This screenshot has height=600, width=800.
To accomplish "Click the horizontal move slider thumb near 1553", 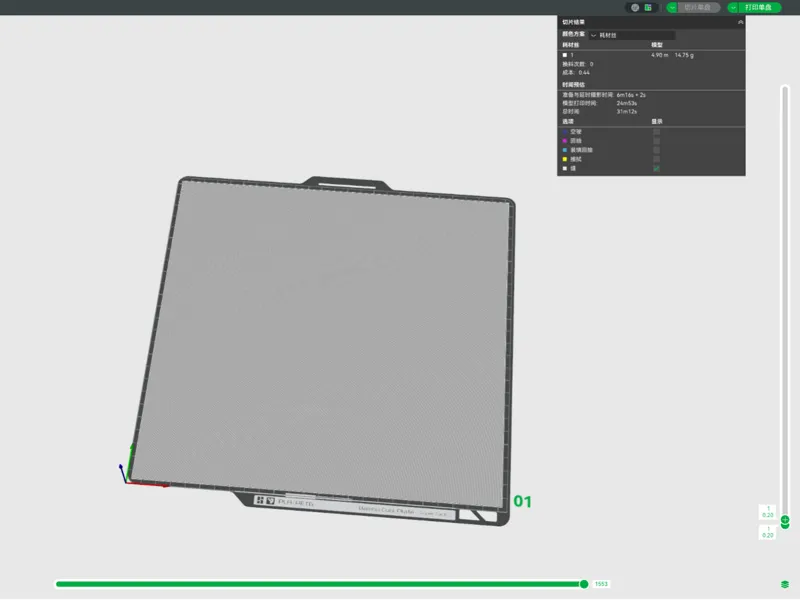I will pos(584,584).
